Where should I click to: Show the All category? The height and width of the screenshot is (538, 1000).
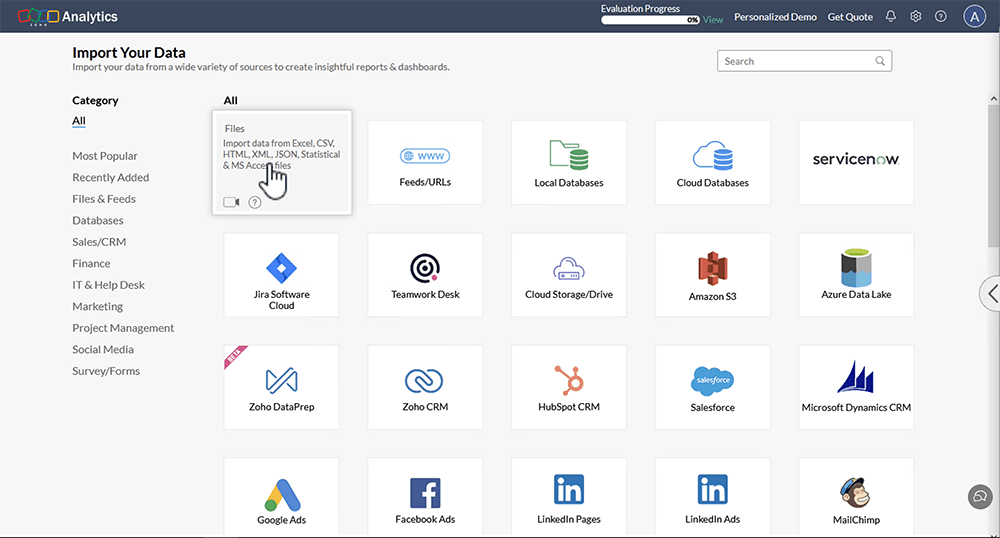pos(78,121)
